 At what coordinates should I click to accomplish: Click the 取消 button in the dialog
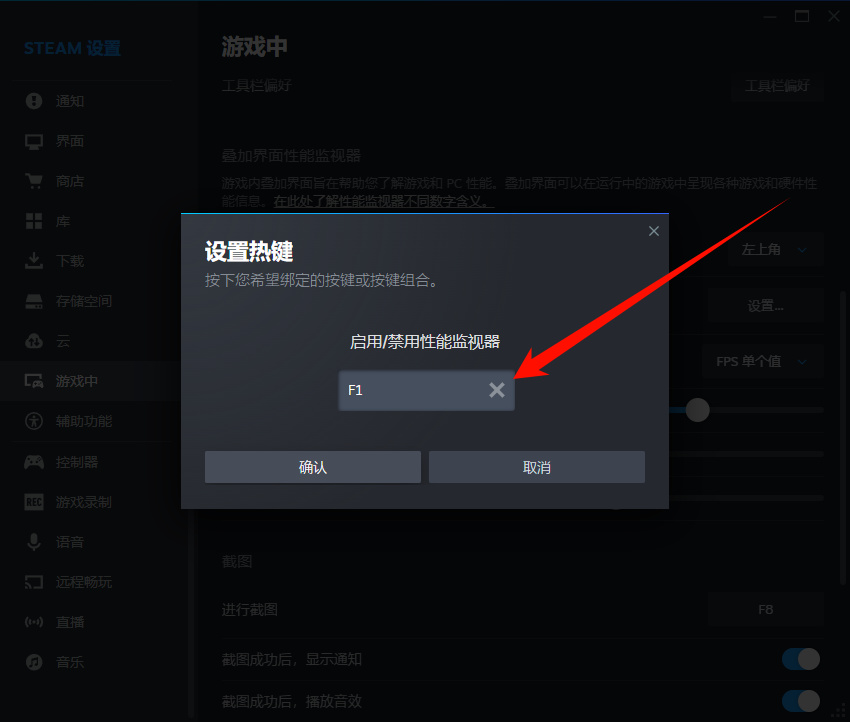click(537, 467)
